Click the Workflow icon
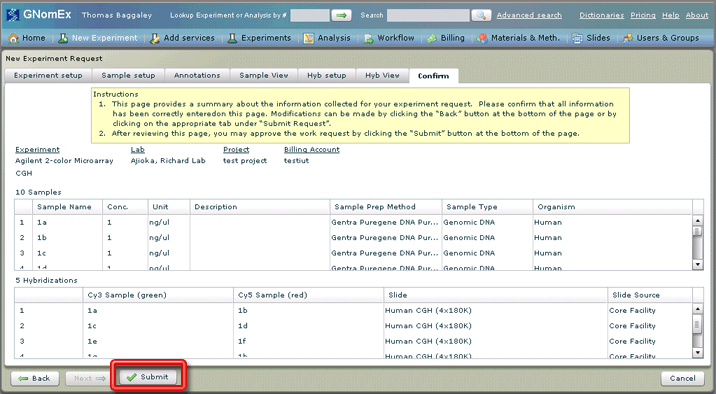 [369, 38]
